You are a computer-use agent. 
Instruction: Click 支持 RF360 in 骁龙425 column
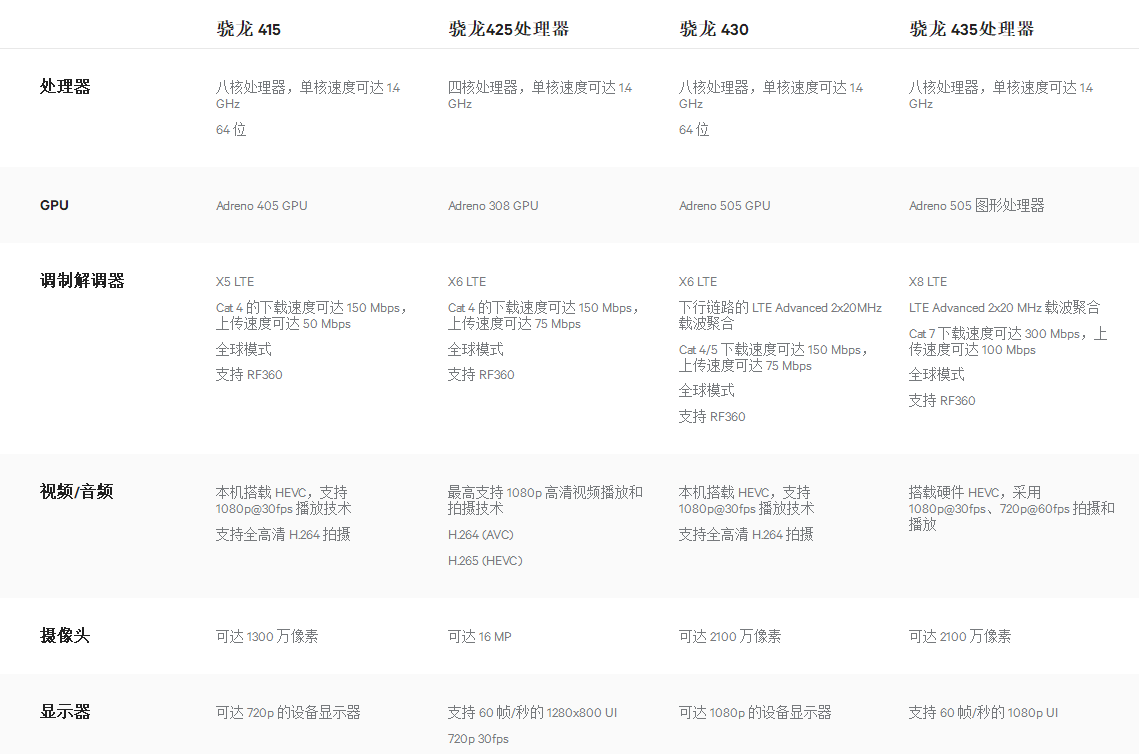click(x=481, y=375)
